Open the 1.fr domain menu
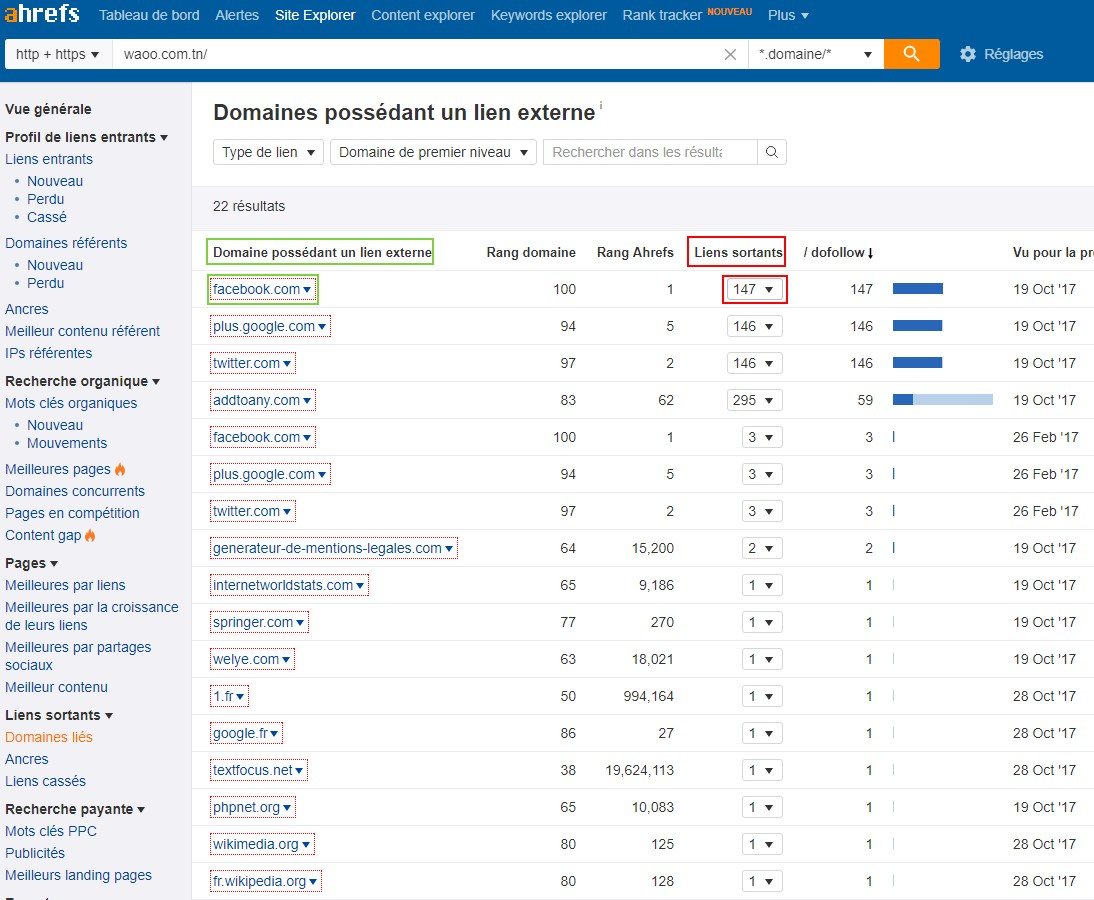This screenshot has width=1094, height=900. point(230,696)
